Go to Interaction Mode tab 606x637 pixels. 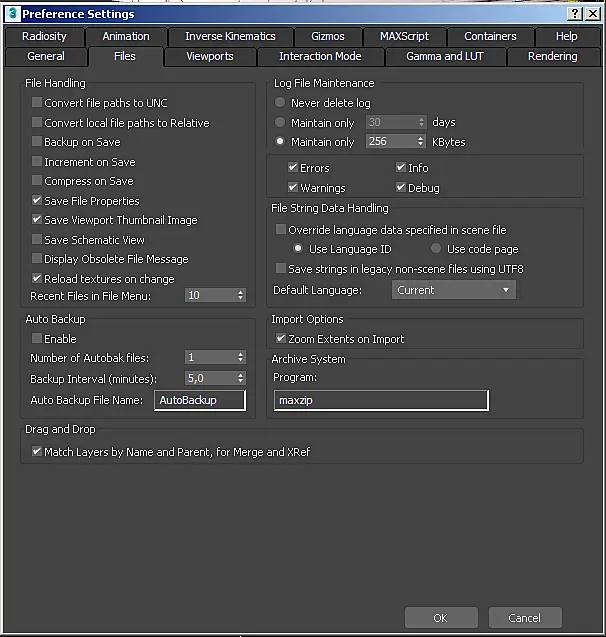(x=320, y=56)
